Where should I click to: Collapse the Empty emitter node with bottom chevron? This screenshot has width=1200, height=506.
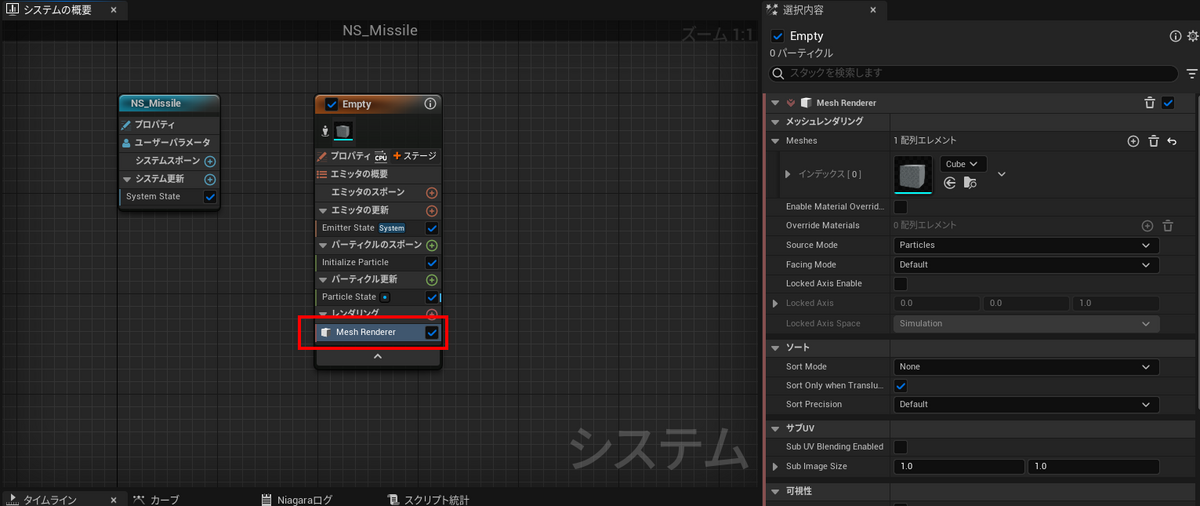click(378, 356)
